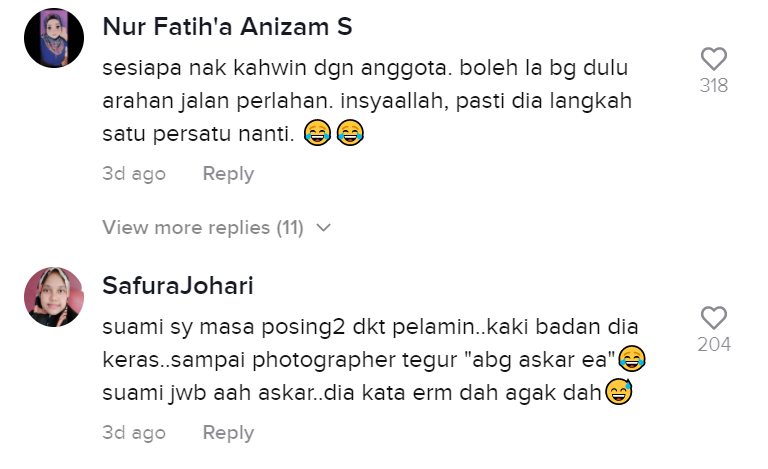
Task: Click the first laughing emoji after "persatu nanti."
Action: (x=317, y=133)
